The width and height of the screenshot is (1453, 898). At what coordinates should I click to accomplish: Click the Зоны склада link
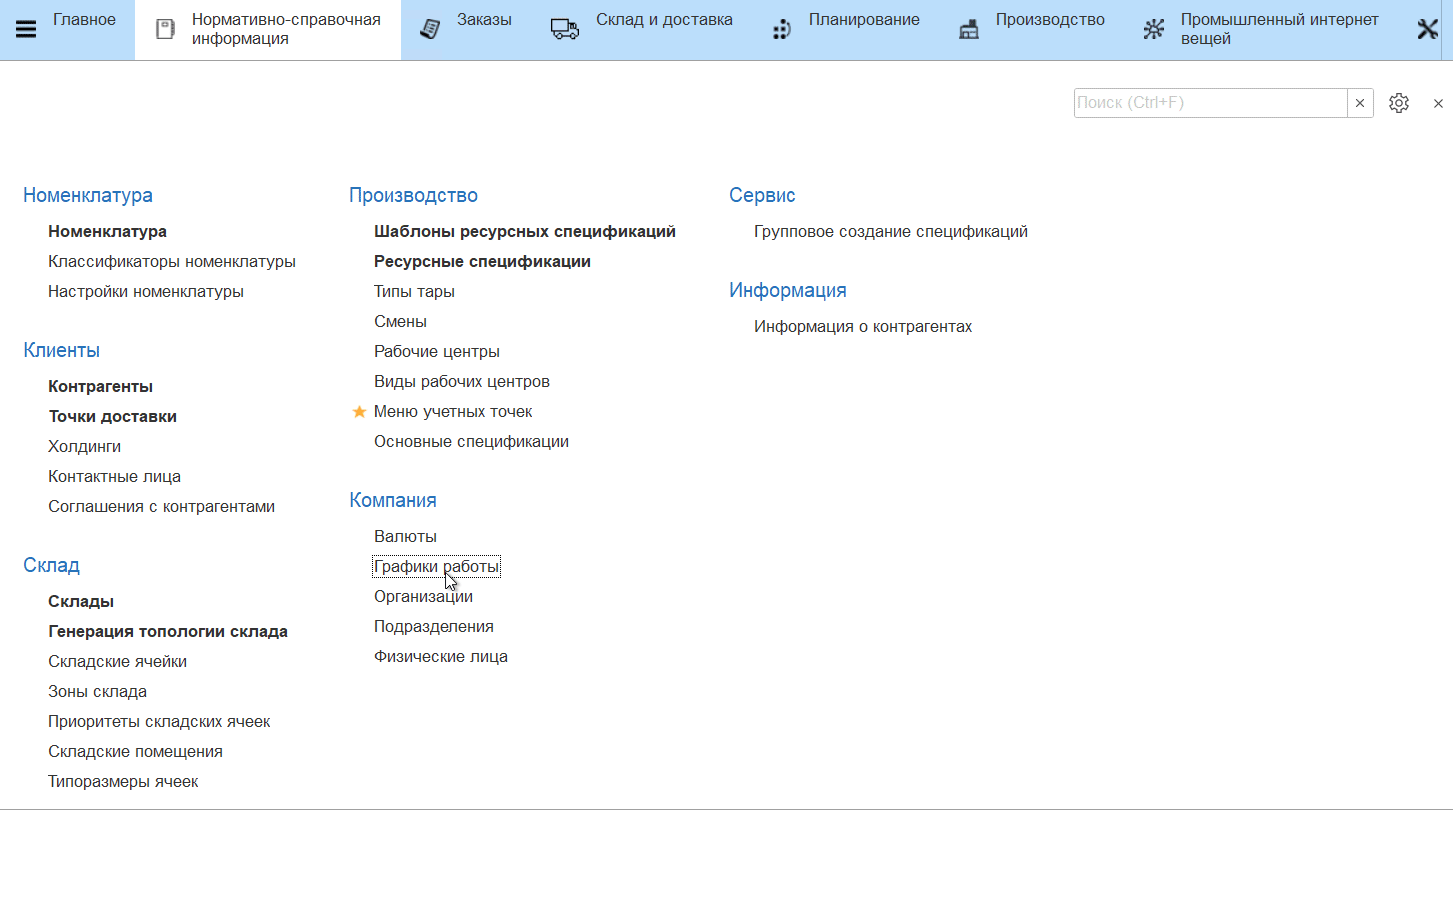click(x=97, y=691)
